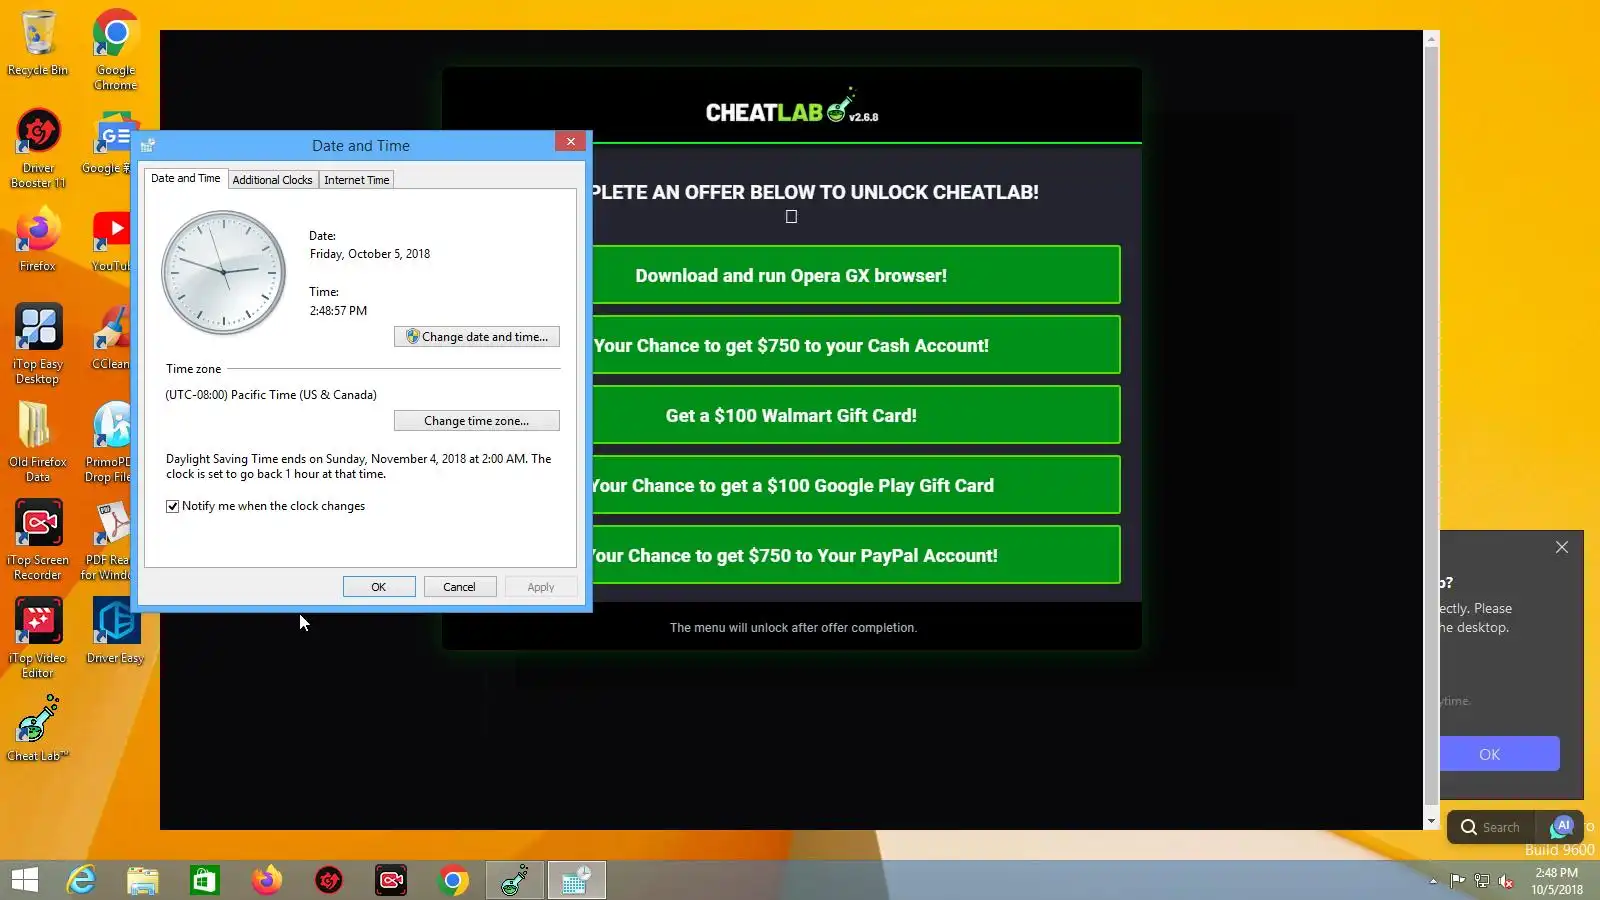Open the Windows Start button
The height and width of the screenshot is (900, 1600).
tap(25, 880)
